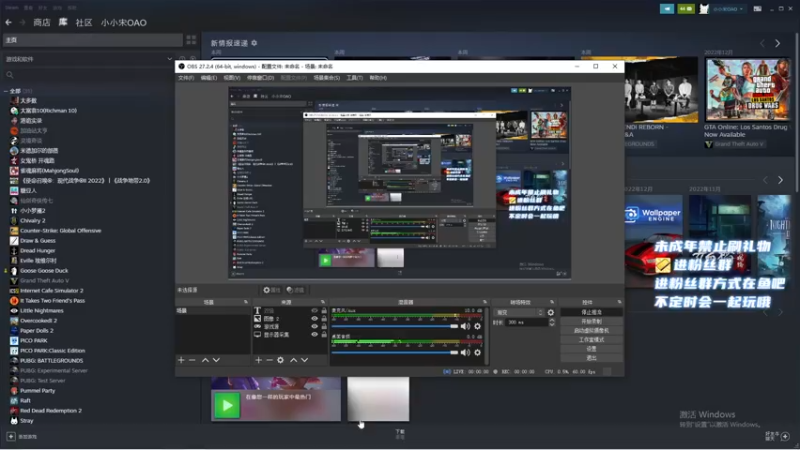Open OBS settings from controls panel

[x=591, y=349]
